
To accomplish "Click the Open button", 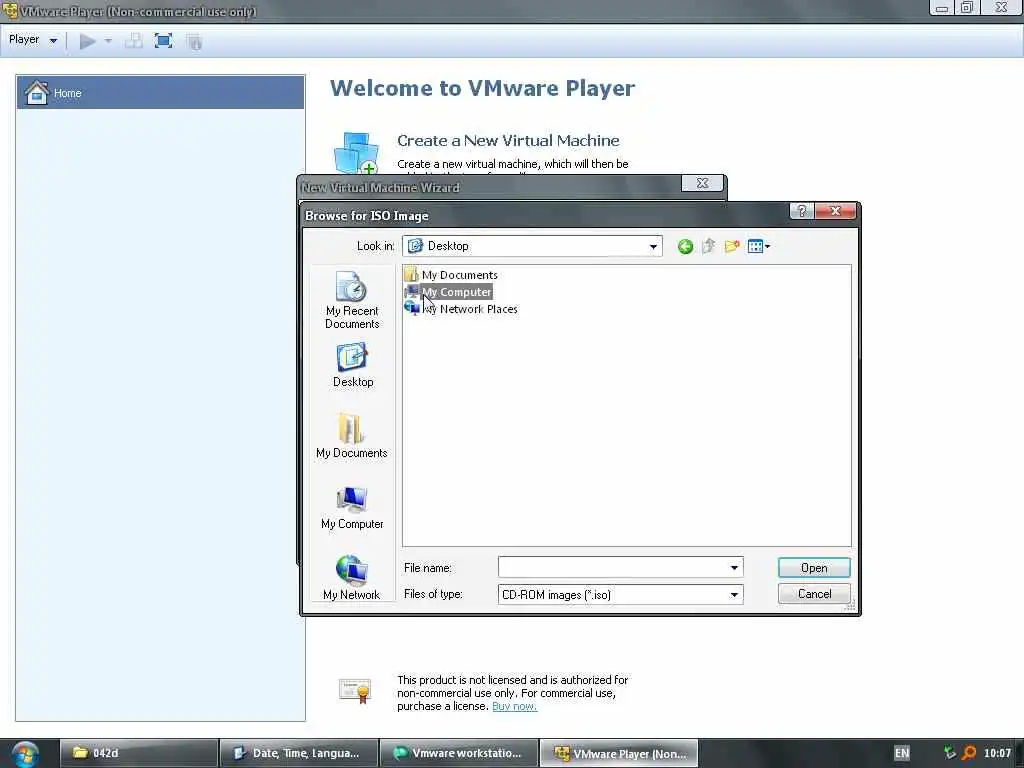I will (x=814, y=568).
